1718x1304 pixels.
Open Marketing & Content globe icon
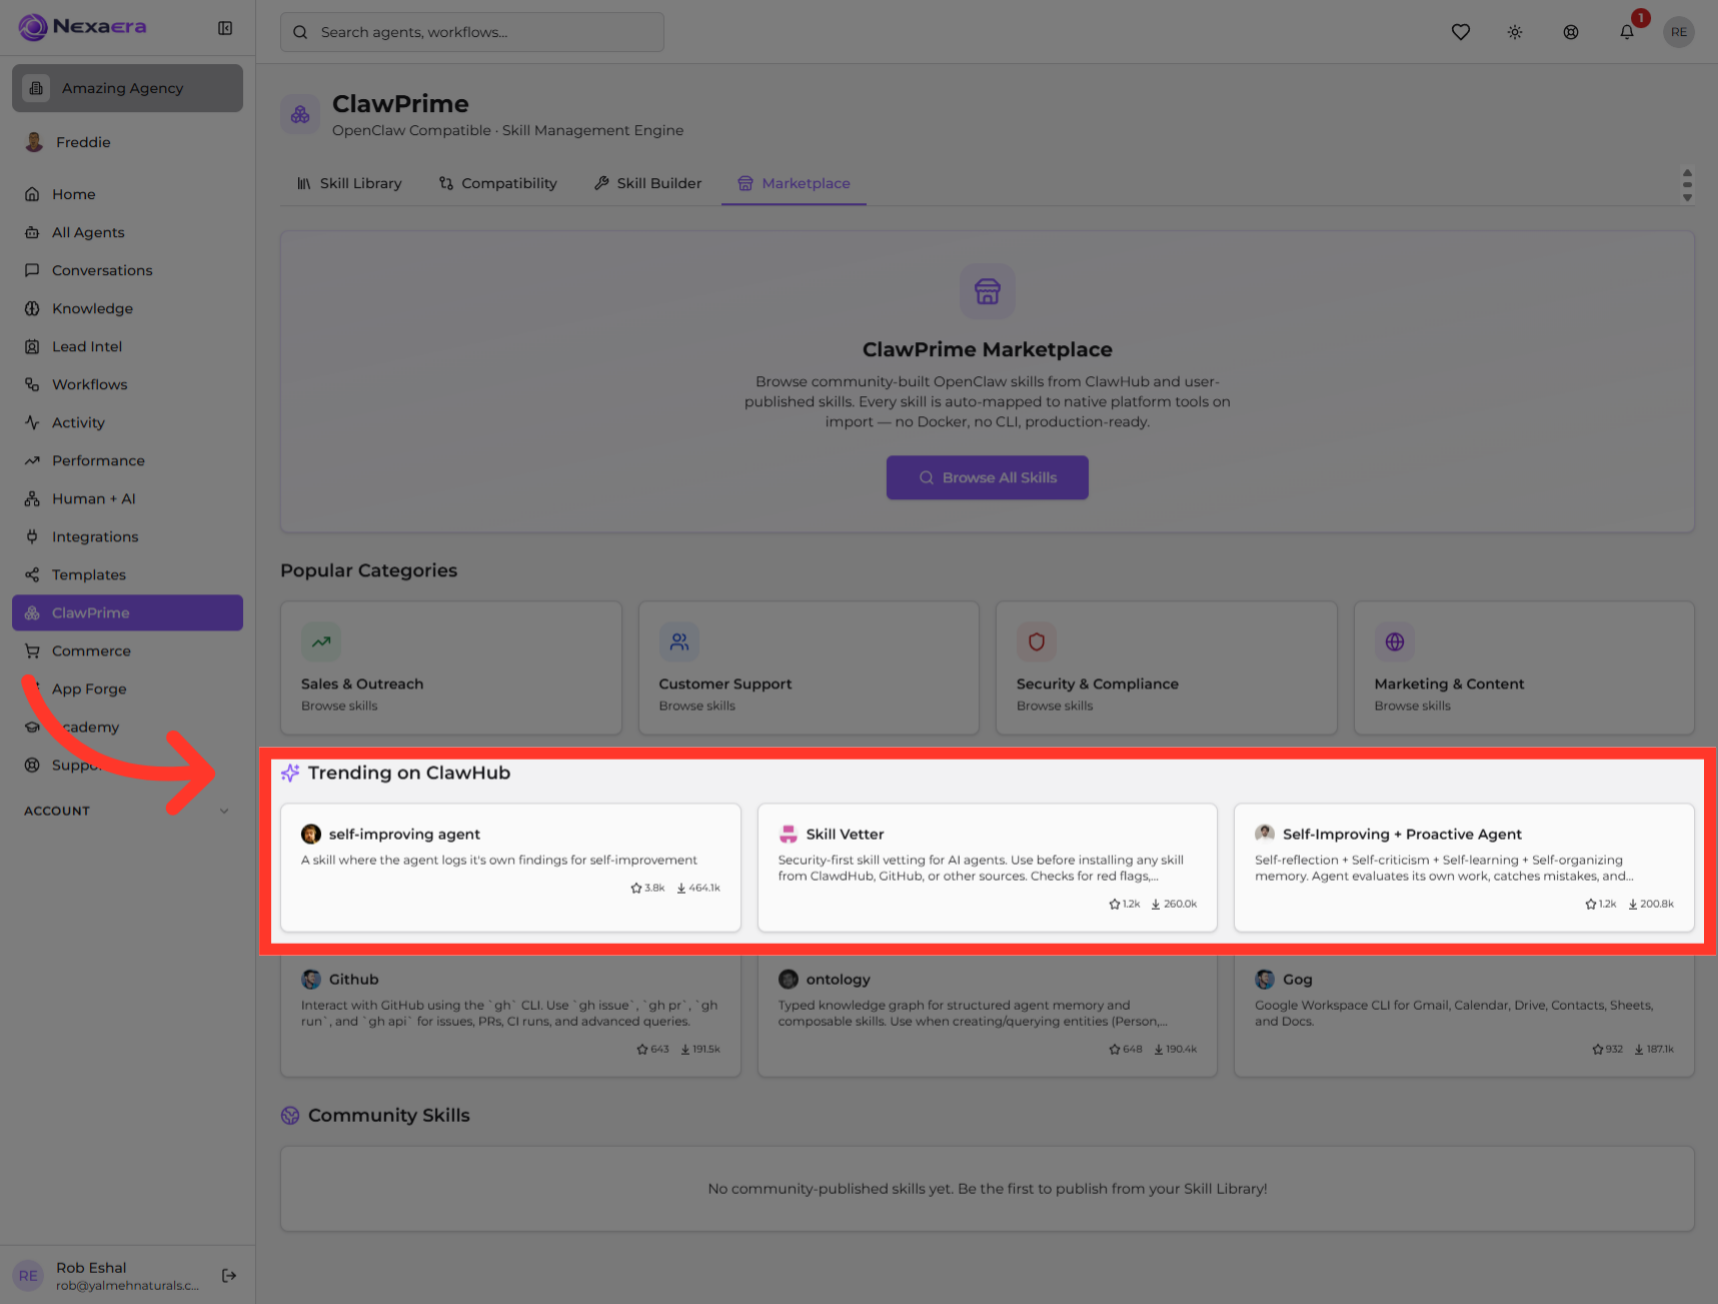(1394, 642)
